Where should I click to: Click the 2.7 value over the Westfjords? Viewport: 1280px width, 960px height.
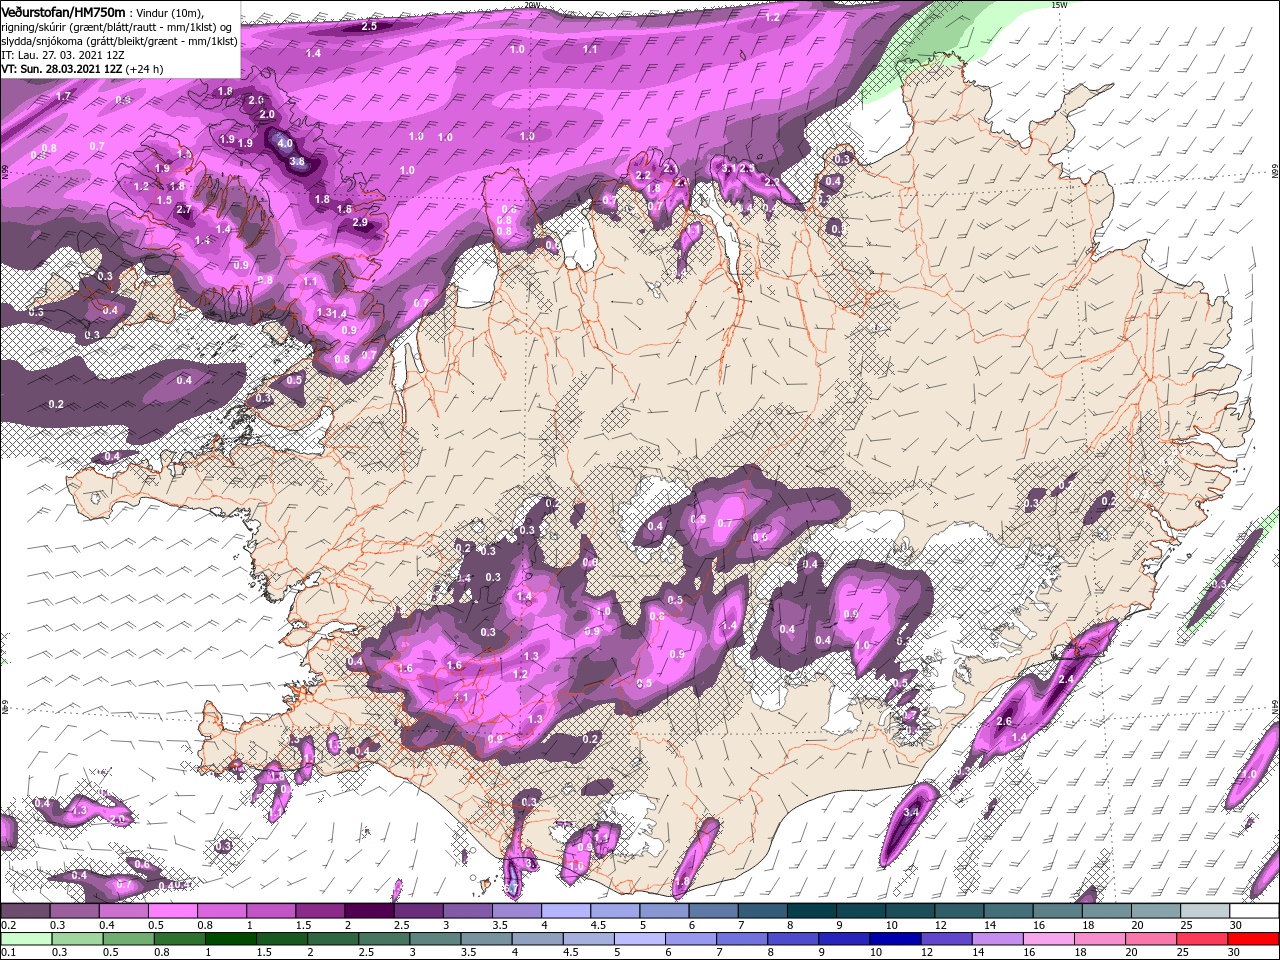183,209
